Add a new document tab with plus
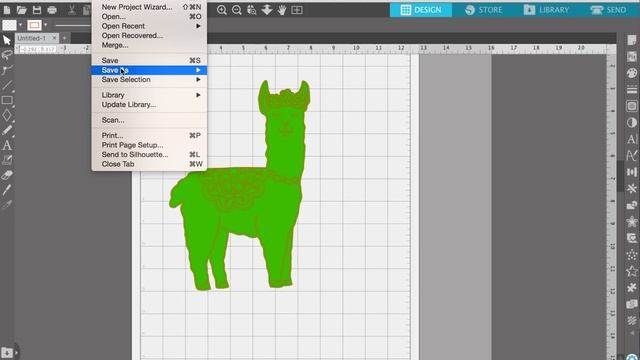 pyautogui.click(x=64, y=38)
